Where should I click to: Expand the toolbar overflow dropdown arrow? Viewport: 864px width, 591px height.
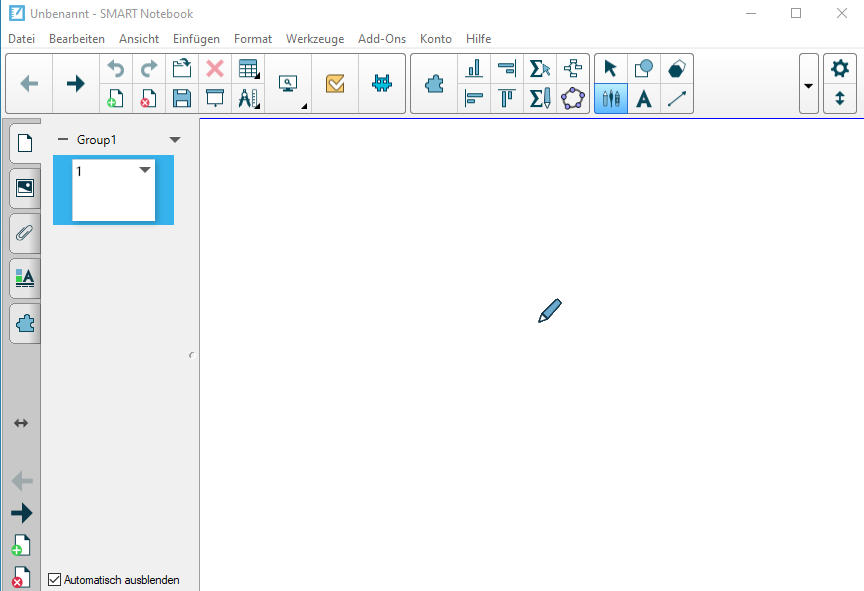(808, 84)
